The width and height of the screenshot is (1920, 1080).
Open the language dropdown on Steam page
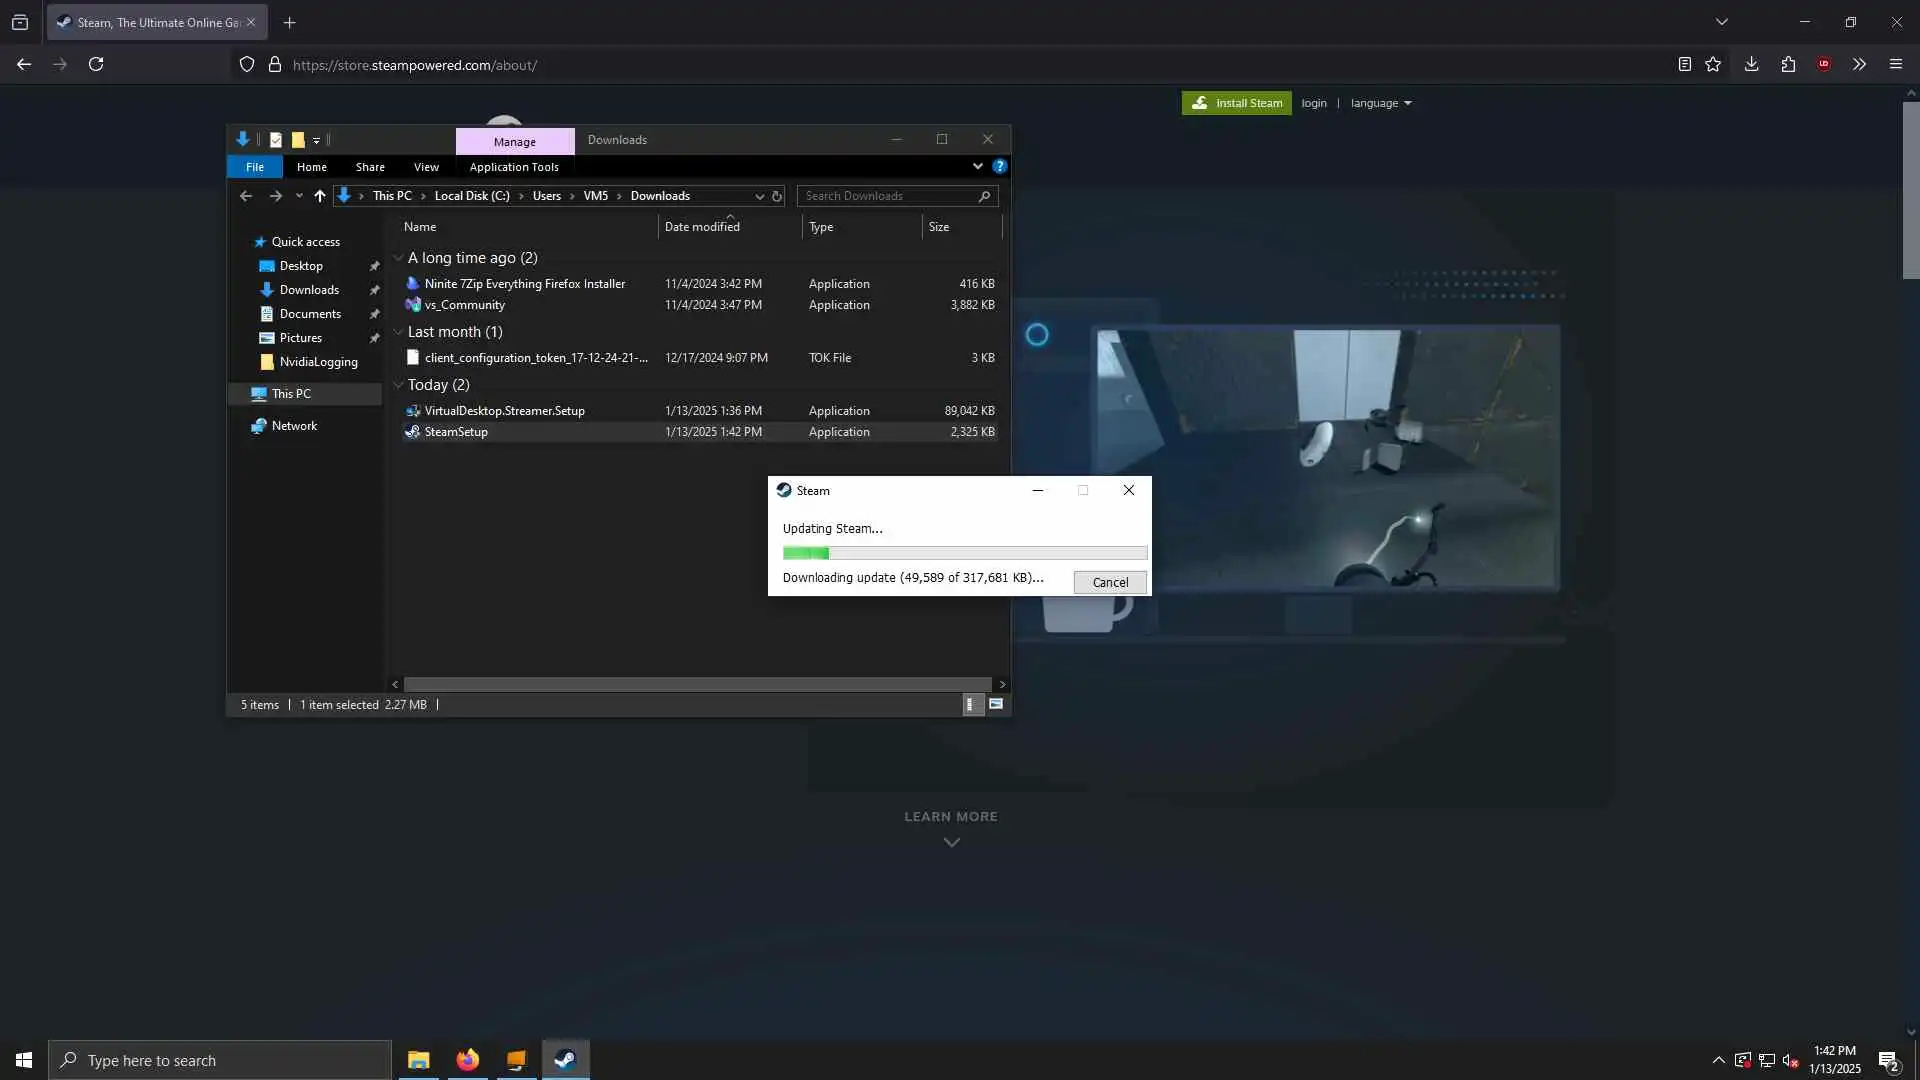pos(1381,103)
